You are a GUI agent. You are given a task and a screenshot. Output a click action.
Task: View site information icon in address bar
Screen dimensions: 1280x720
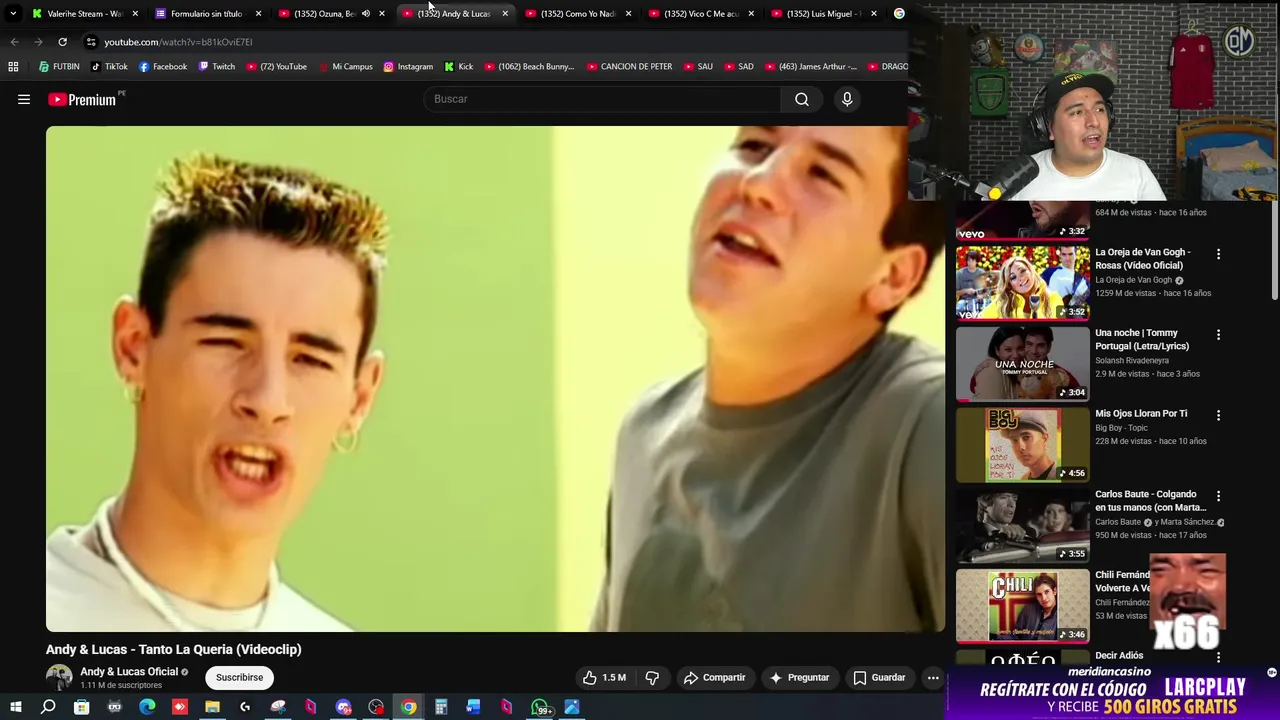tap(91, 42)
